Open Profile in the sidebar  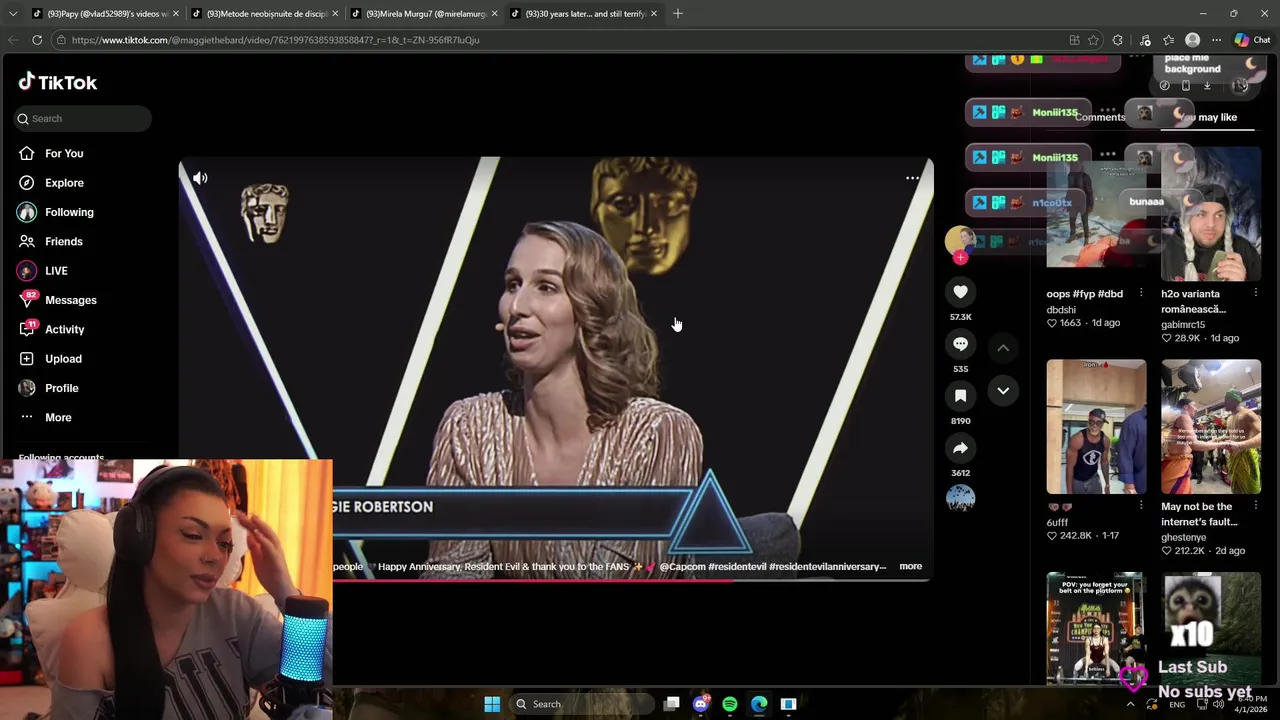pyautogui.click(x=61, y=388)
